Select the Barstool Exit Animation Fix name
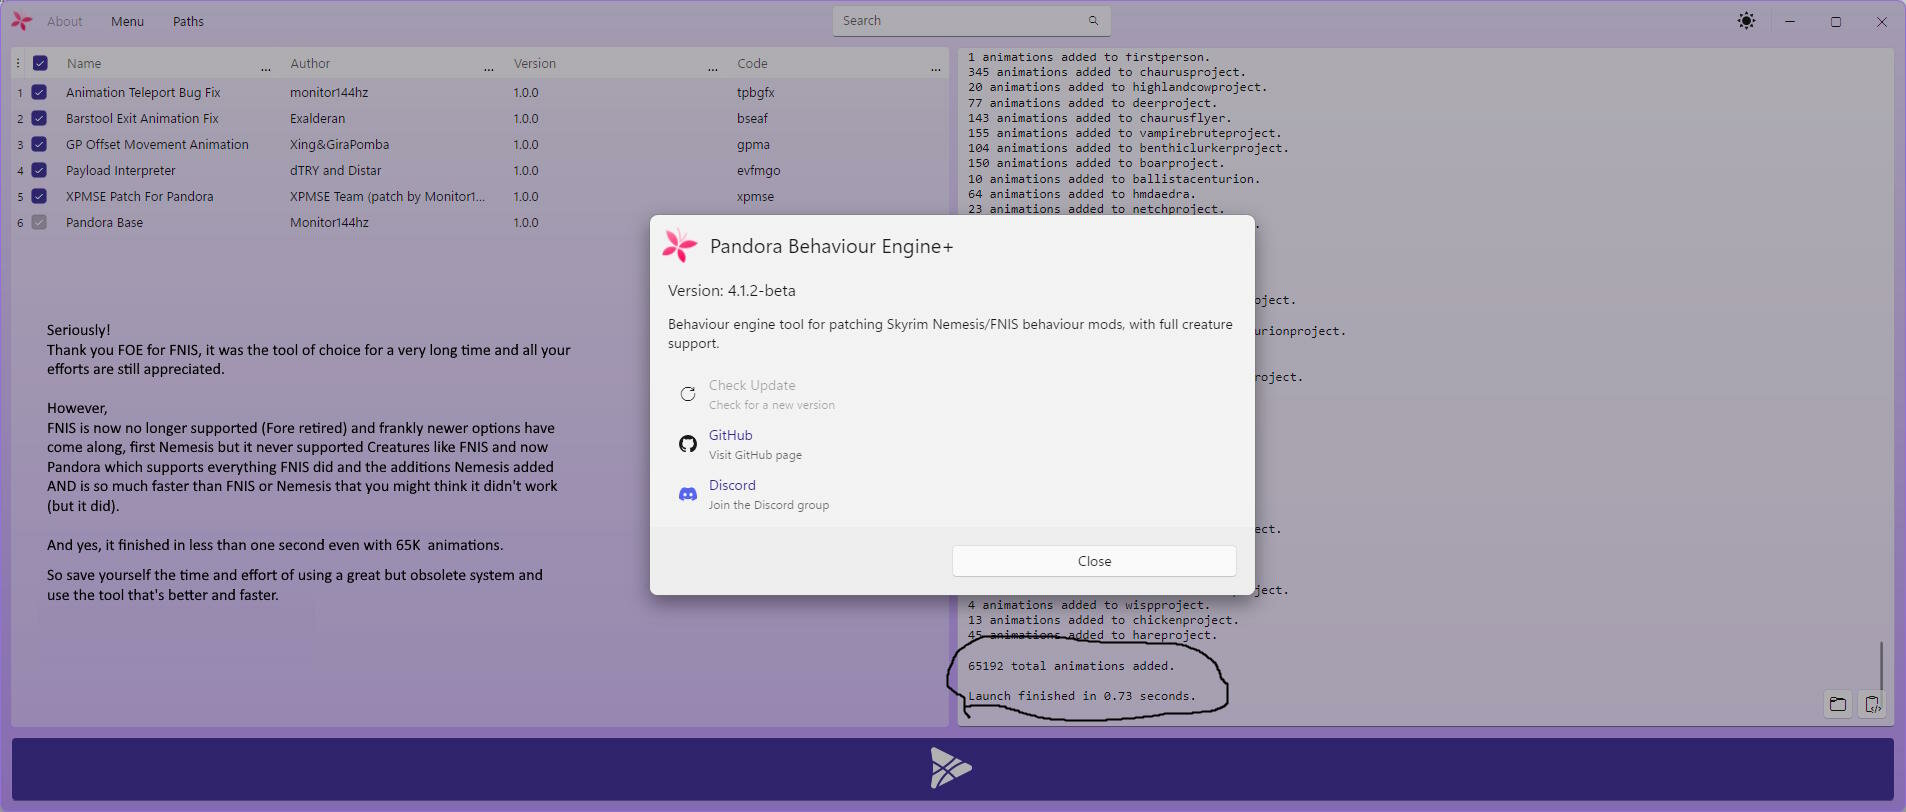 pos(142,118)
